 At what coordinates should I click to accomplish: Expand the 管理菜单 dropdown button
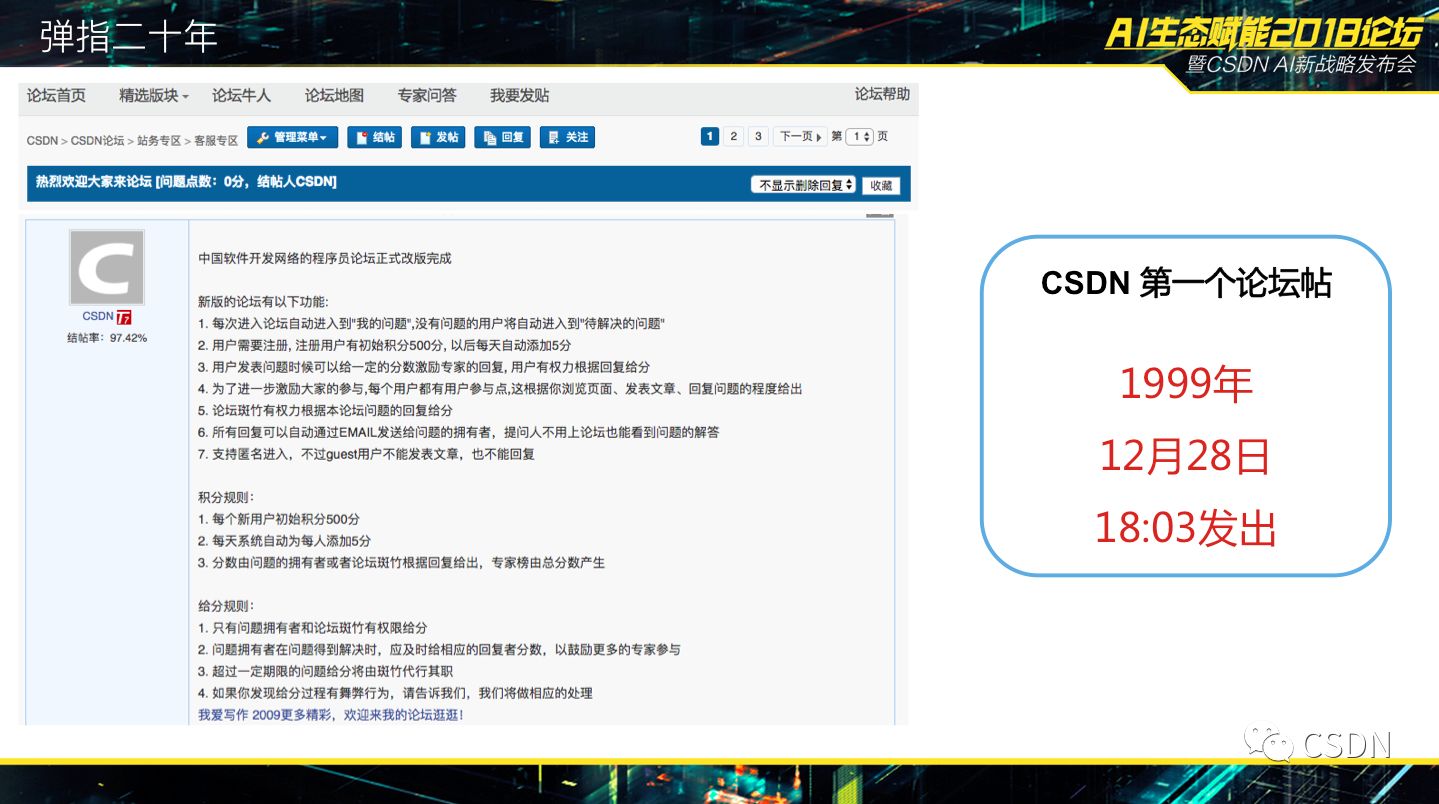[292, 137]
